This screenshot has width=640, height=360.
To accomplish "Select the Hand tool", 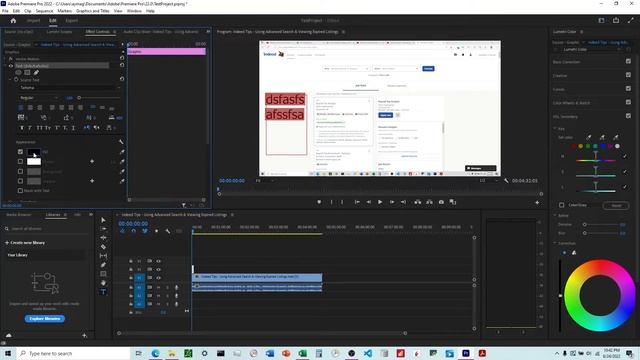I will click(103, 282).
